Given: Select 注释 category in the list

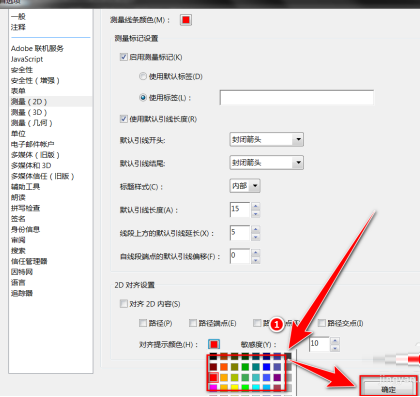Looking at the screenshot, I should coord(18,27).
